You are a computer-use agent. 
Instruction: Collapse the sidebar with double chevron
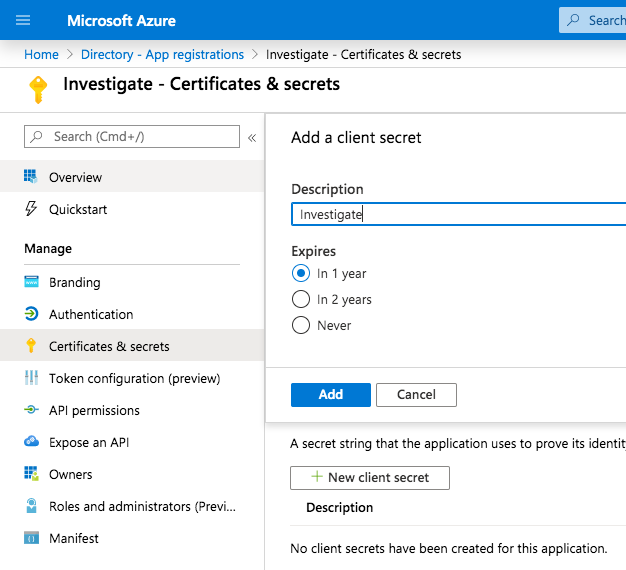[x=252, y=137]
